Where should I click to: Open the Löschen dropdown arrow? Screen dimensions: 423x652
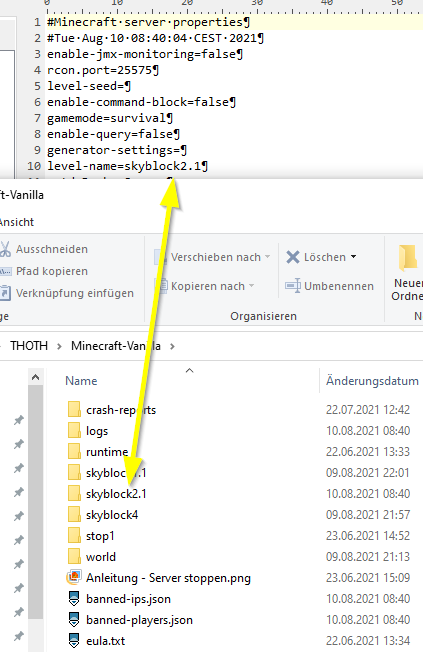354,257
